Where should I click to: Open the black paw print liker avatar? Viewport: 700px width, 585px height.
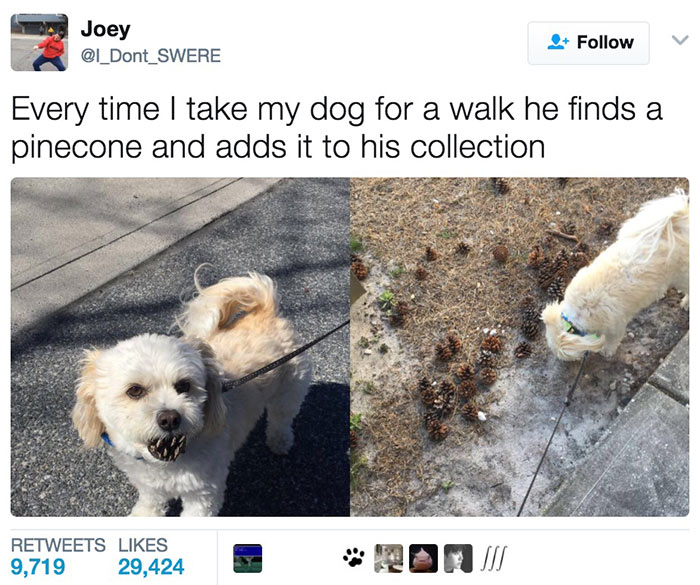pos(354,558)
